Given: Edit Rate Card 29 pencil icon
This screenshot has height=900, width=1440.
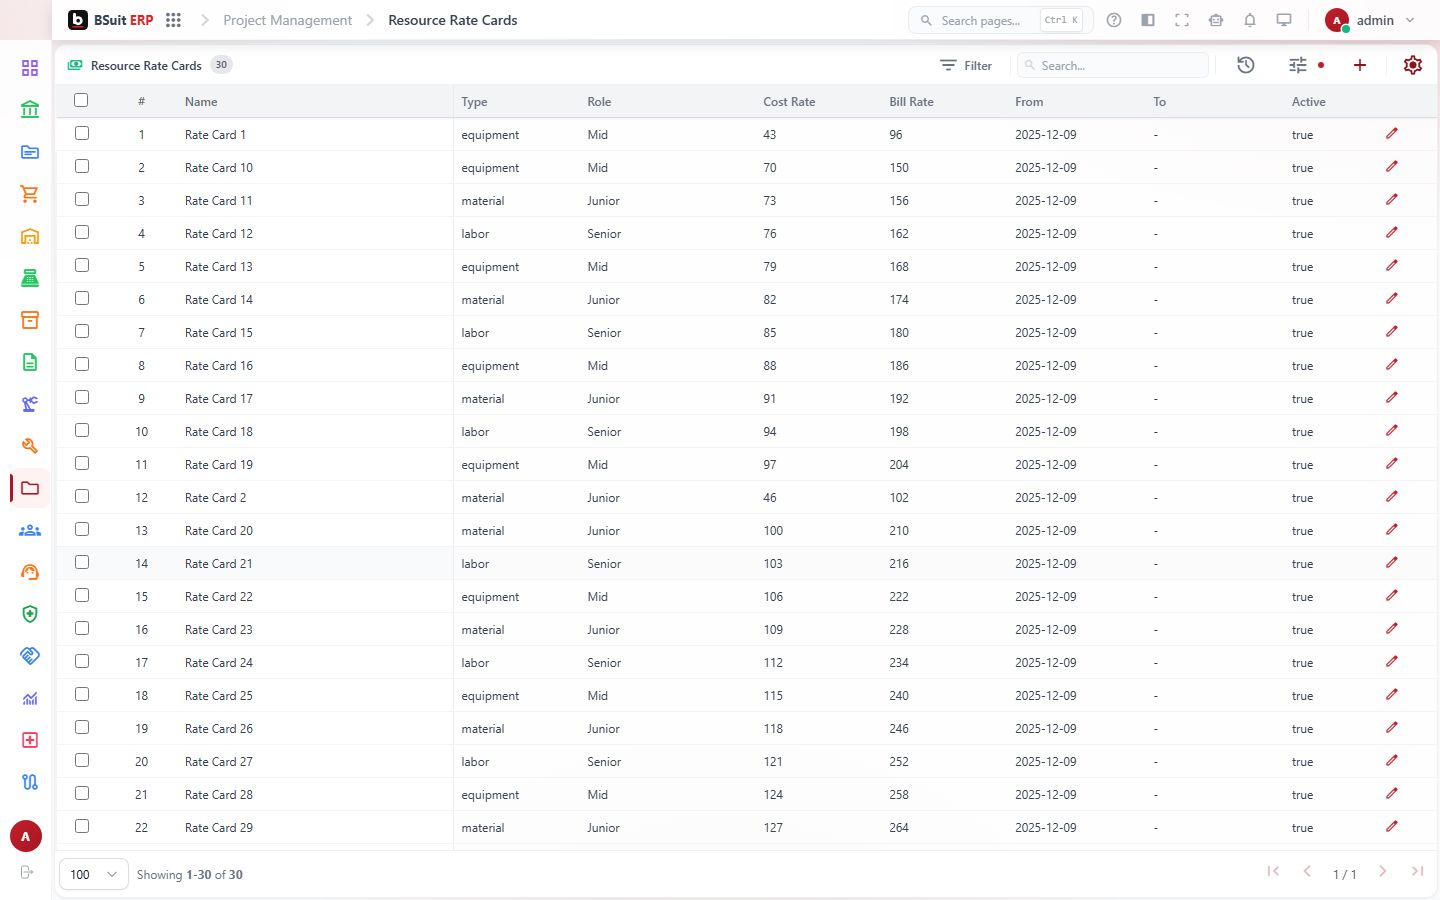Looking at the screenshot, I should pos(1392,827).
